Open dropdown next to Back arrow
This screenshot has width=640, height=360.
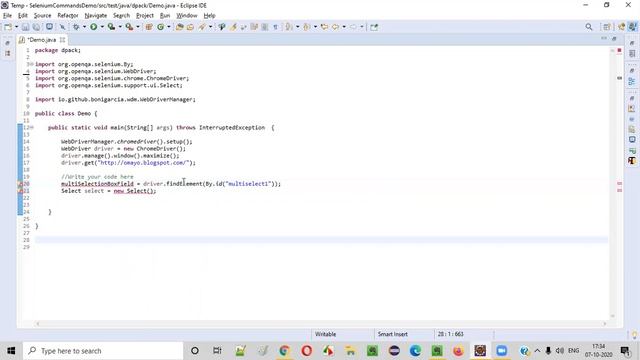pos(344,27)
